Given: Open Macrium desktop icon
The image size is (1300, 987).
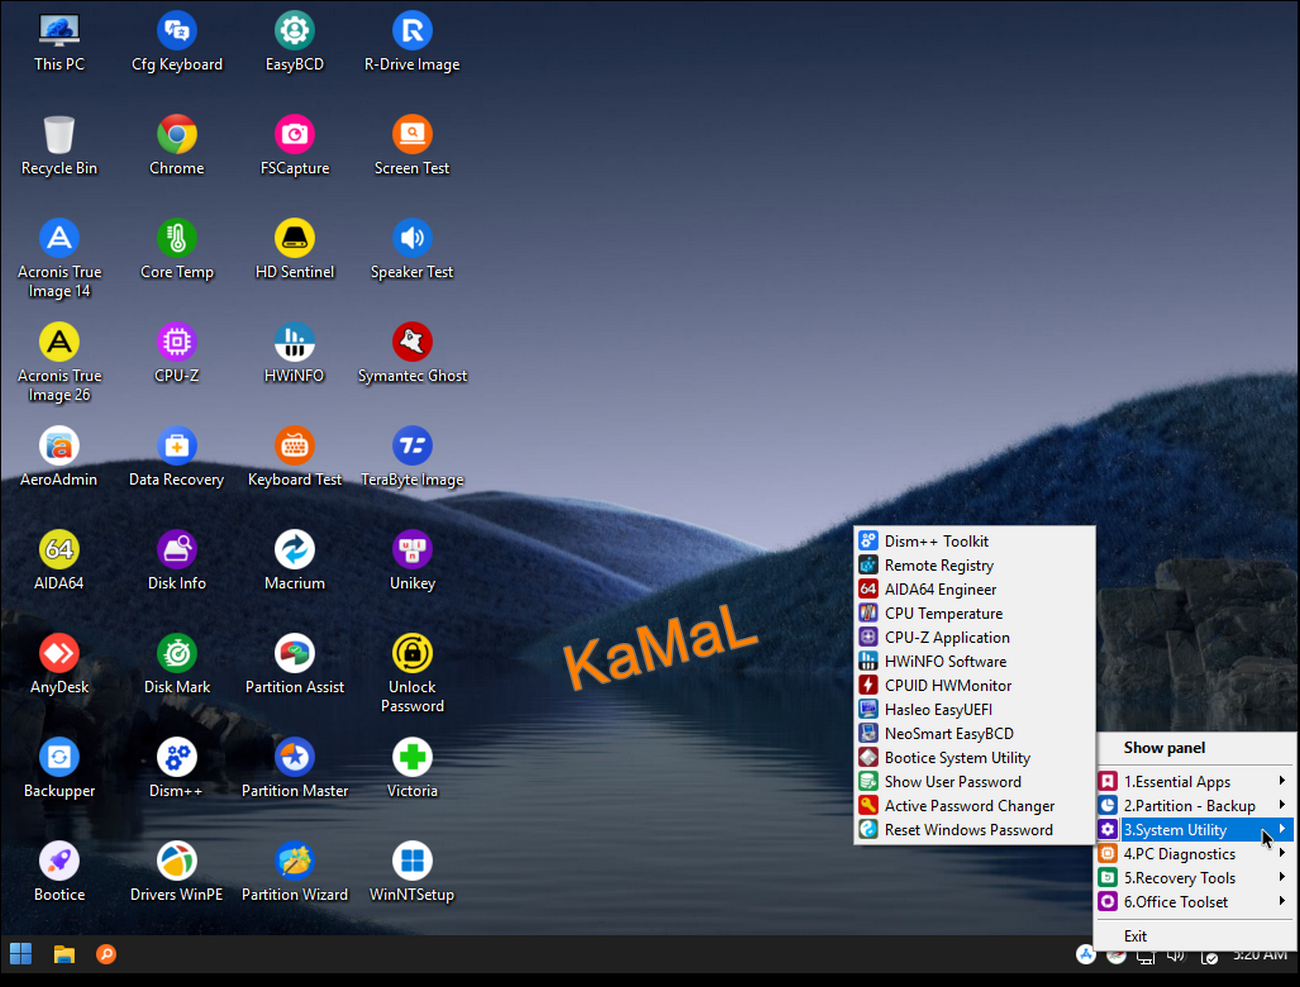Looking at the screenshot, I should (x=295, y=561).
